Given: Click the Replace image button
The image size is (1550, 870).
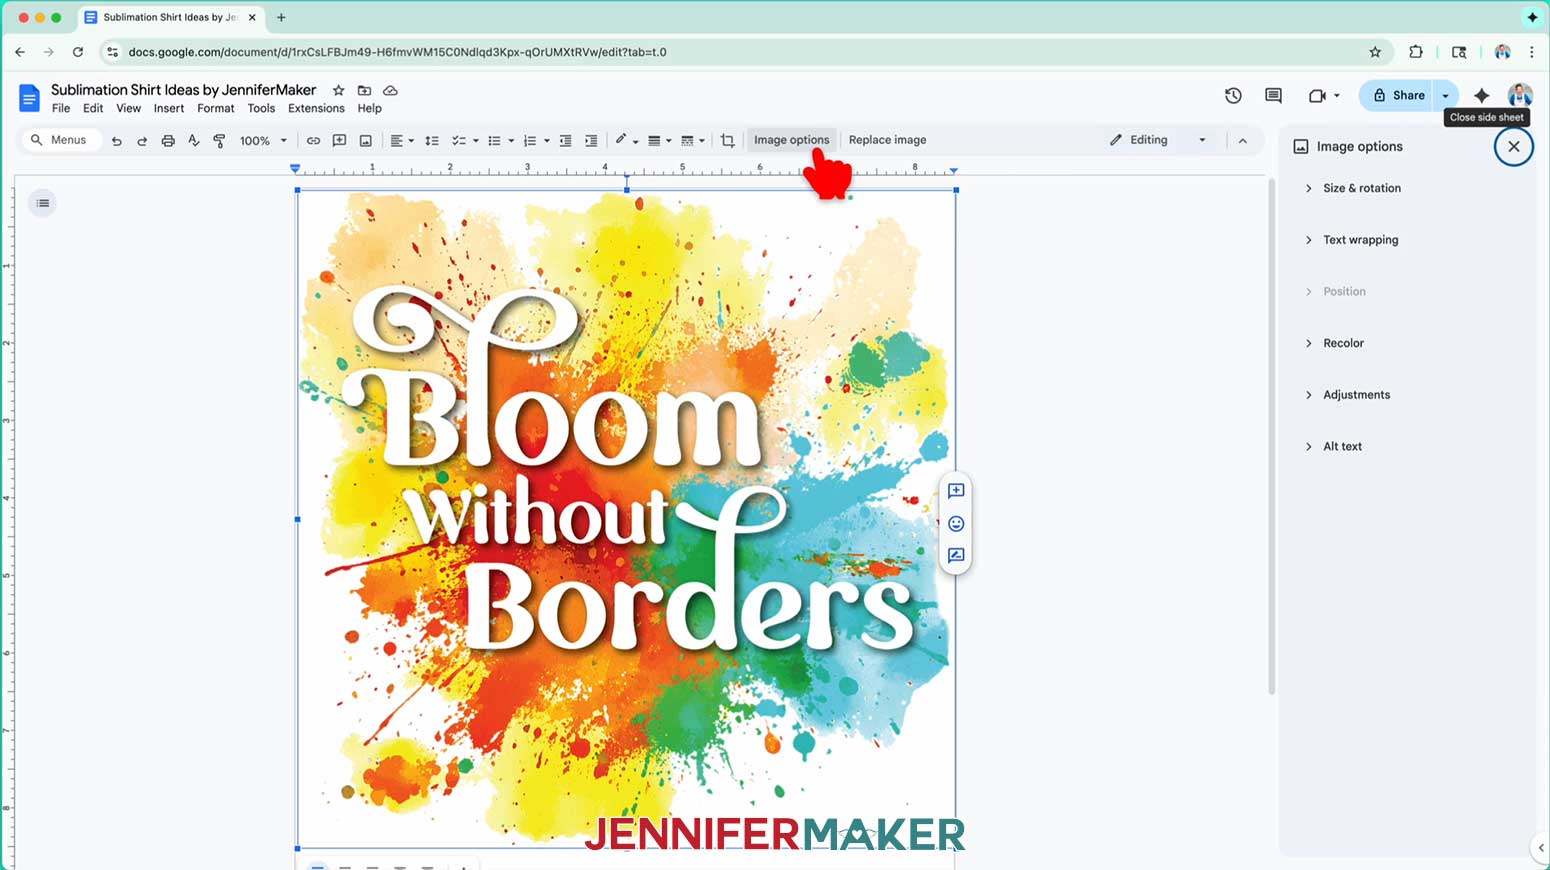Looking at the screenshot, I should pos(887,140).
